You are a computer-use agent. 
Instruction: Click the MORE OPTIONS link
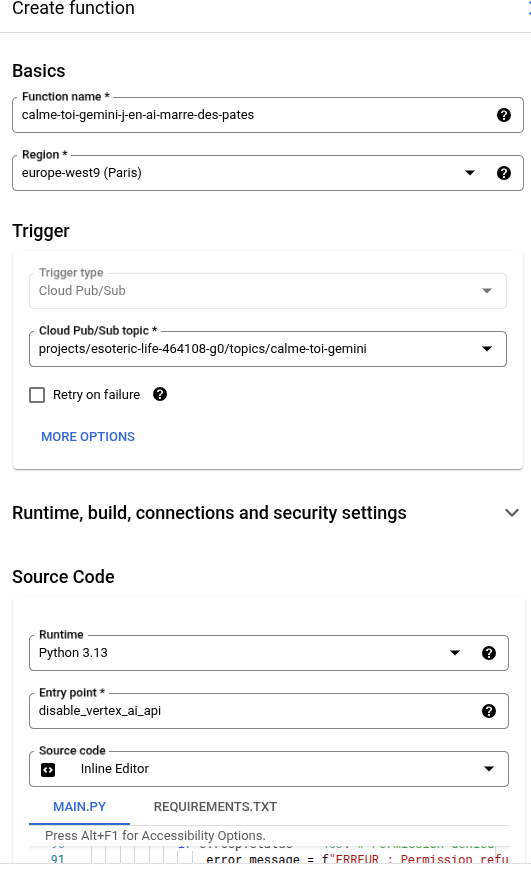pos(88,436)
